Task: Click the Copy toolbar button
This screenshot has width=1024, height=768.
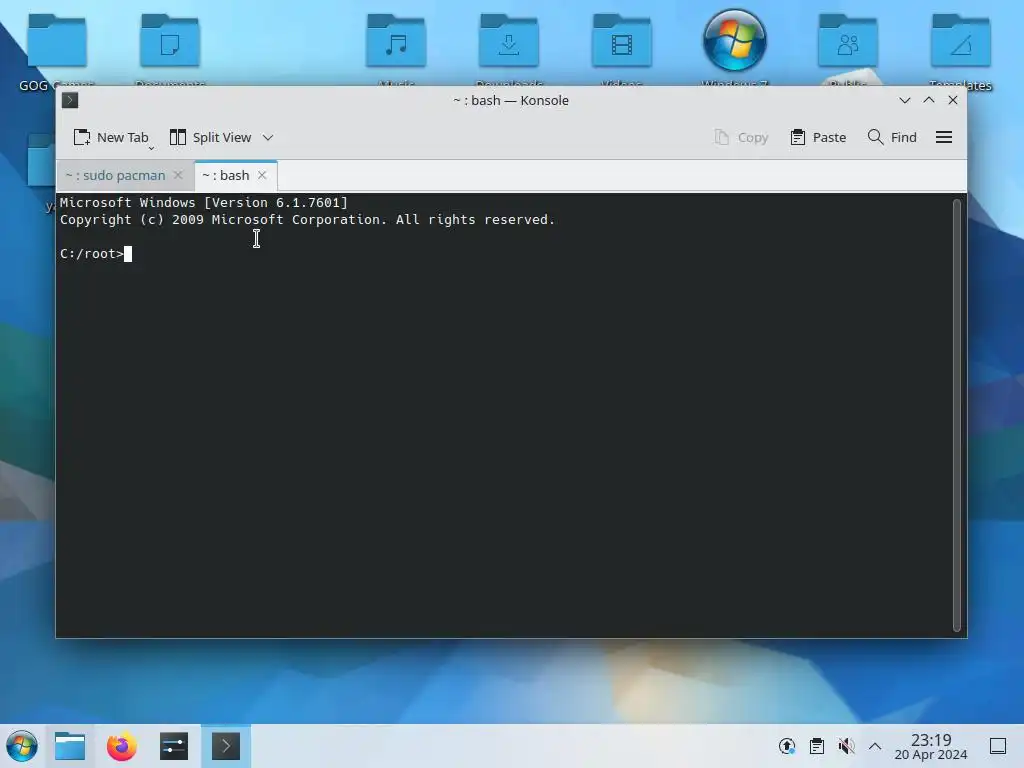Action: [x=741, y=137]
